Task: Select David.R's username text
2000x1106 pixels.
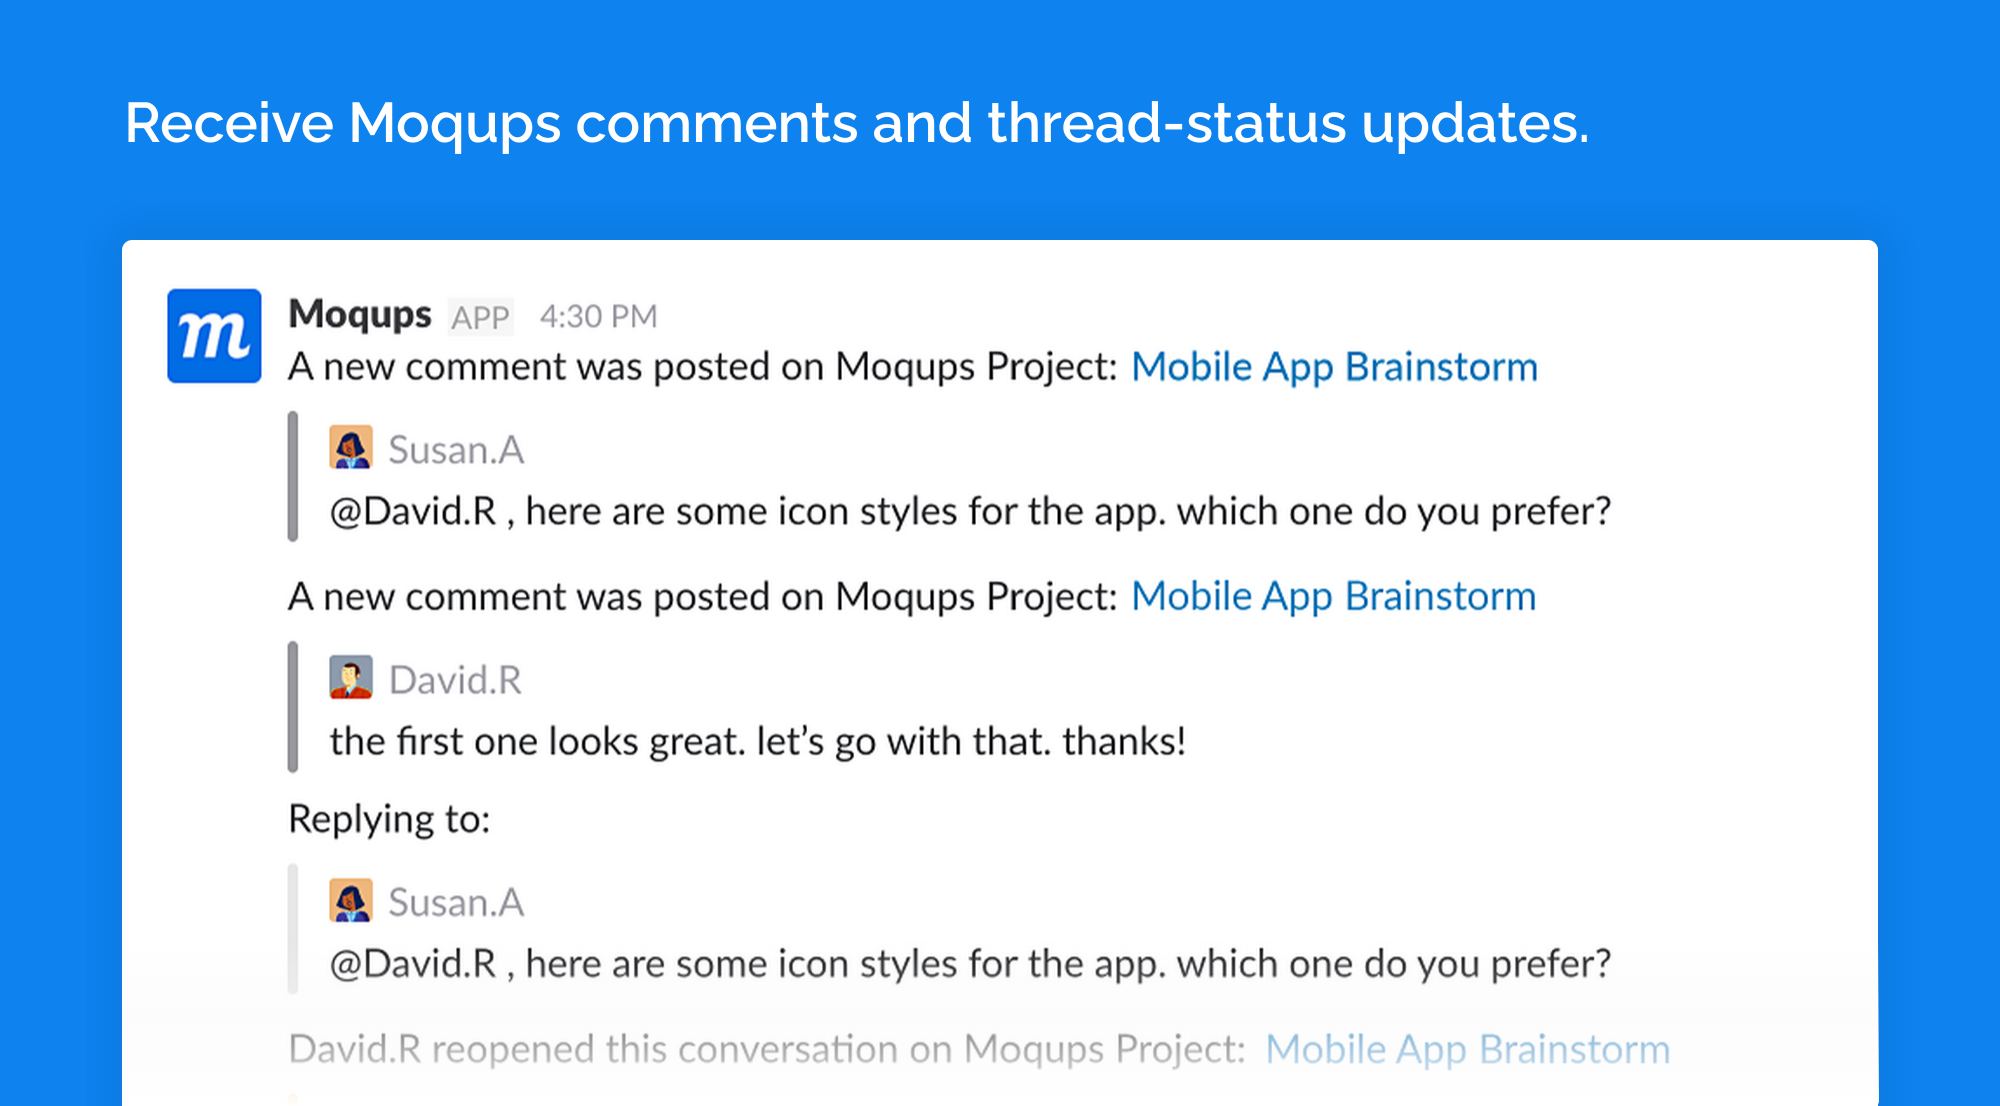Action: [455, 678]
